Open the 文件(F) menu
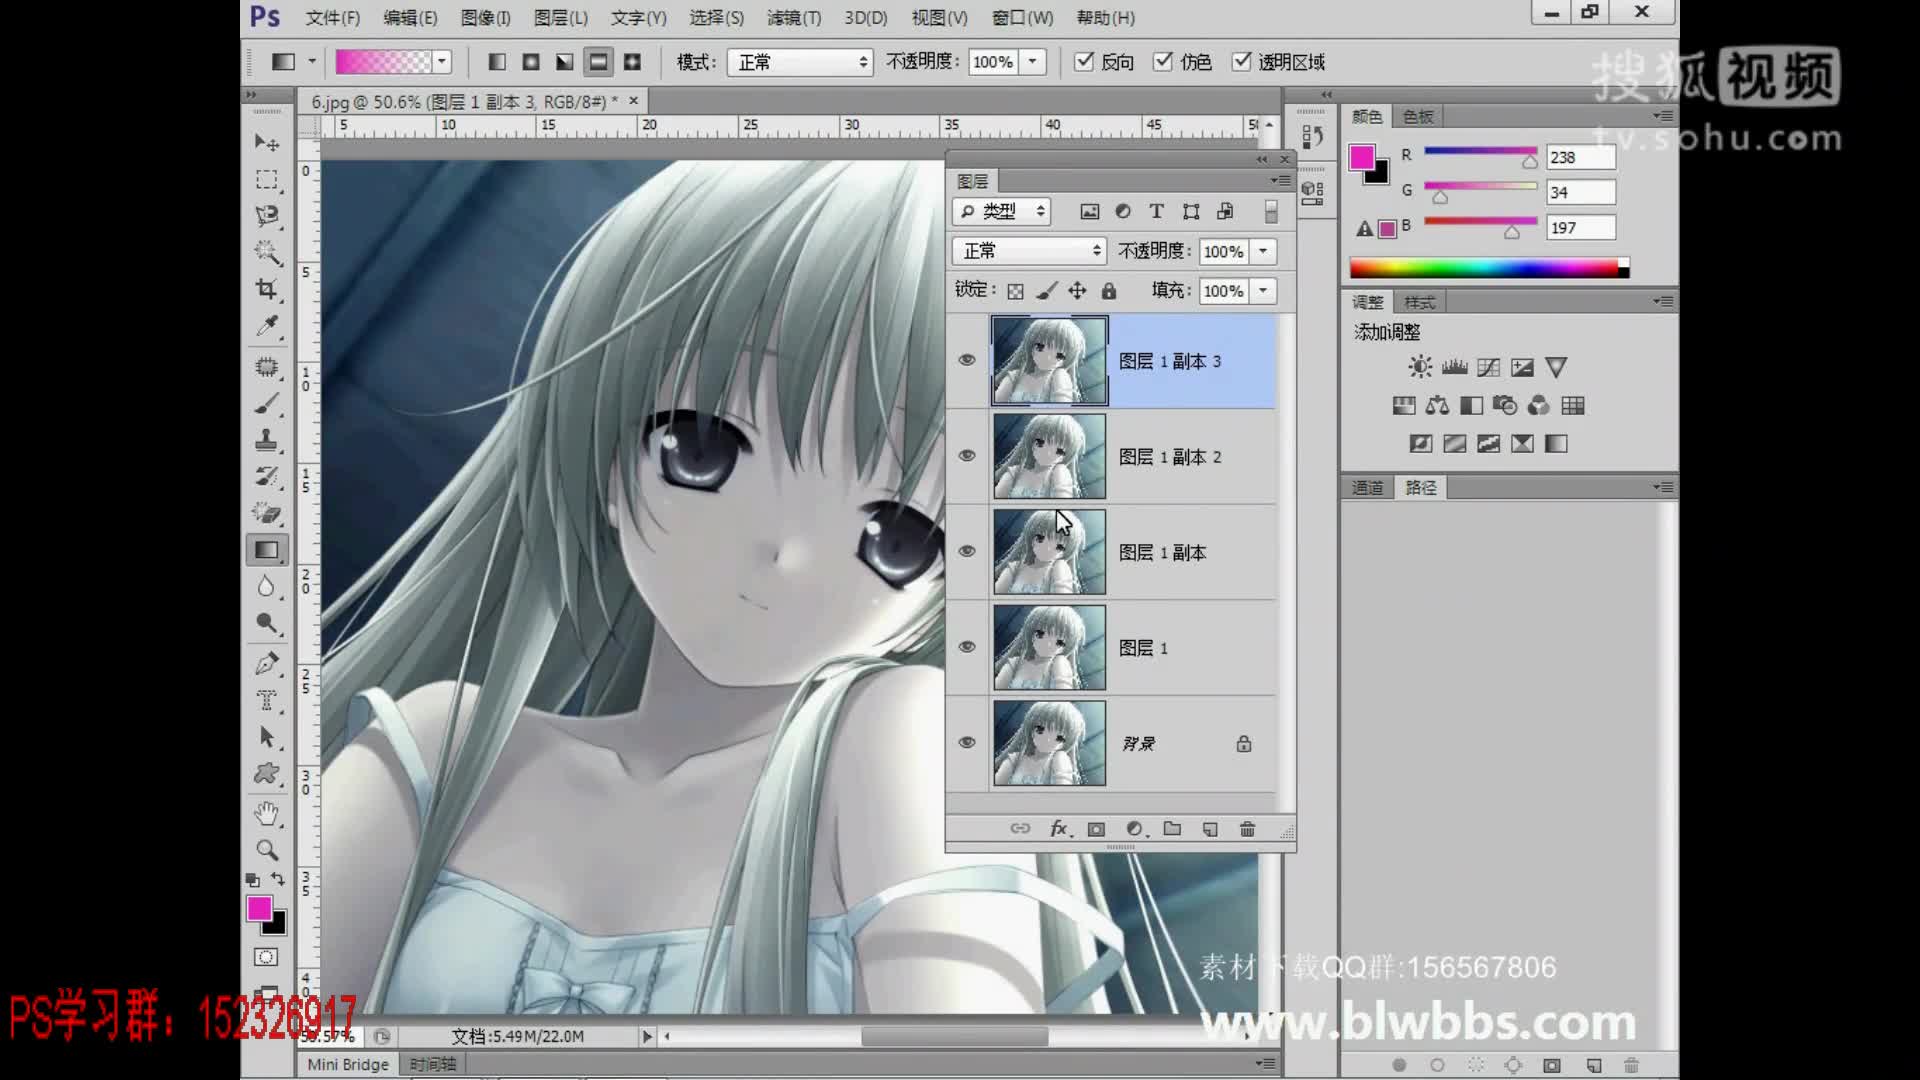This screenshot has width=1920, height=1080. [332, 18]
